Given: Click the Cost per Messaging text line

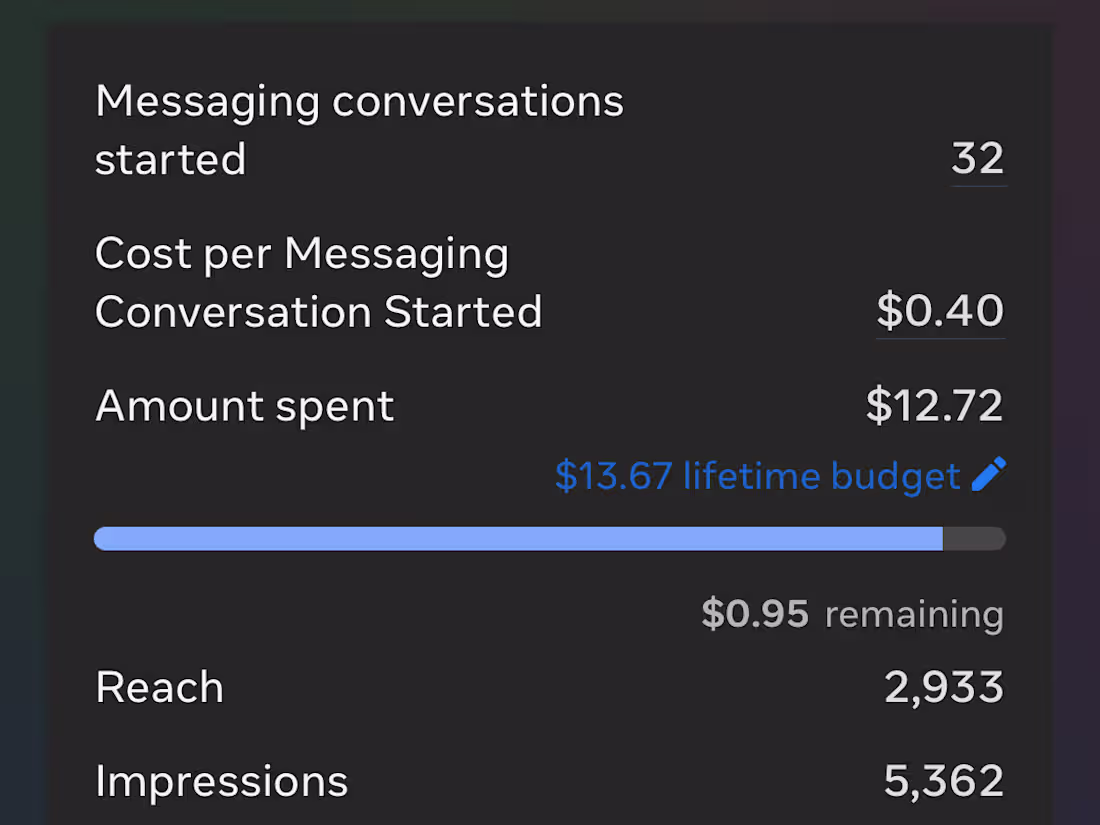Looking at the screenshot, I should (x=301, y=254).
